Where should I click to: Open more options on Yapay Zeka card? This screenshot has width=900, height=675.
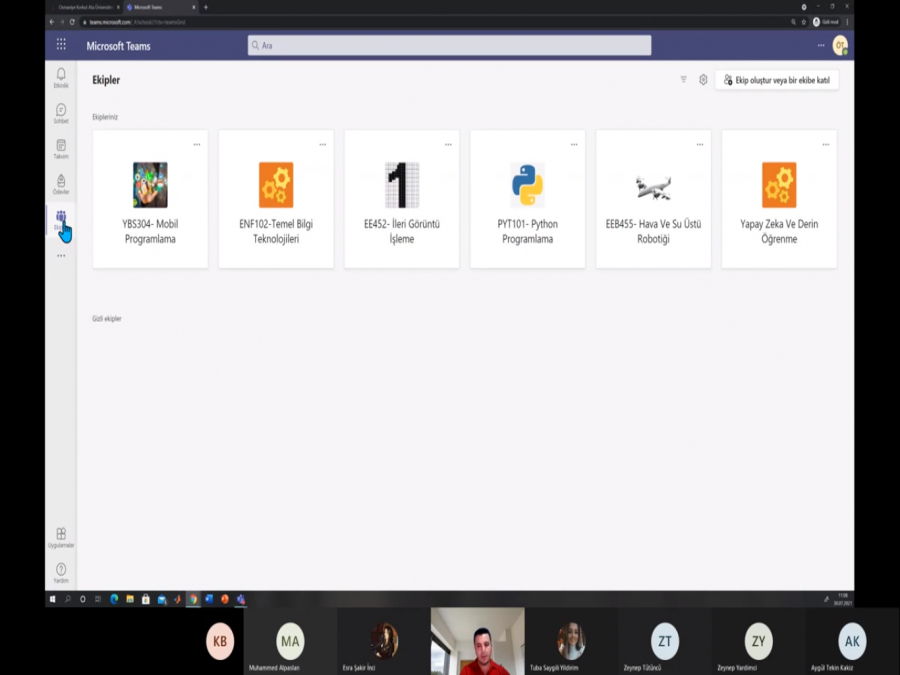[x=825, y=145]
